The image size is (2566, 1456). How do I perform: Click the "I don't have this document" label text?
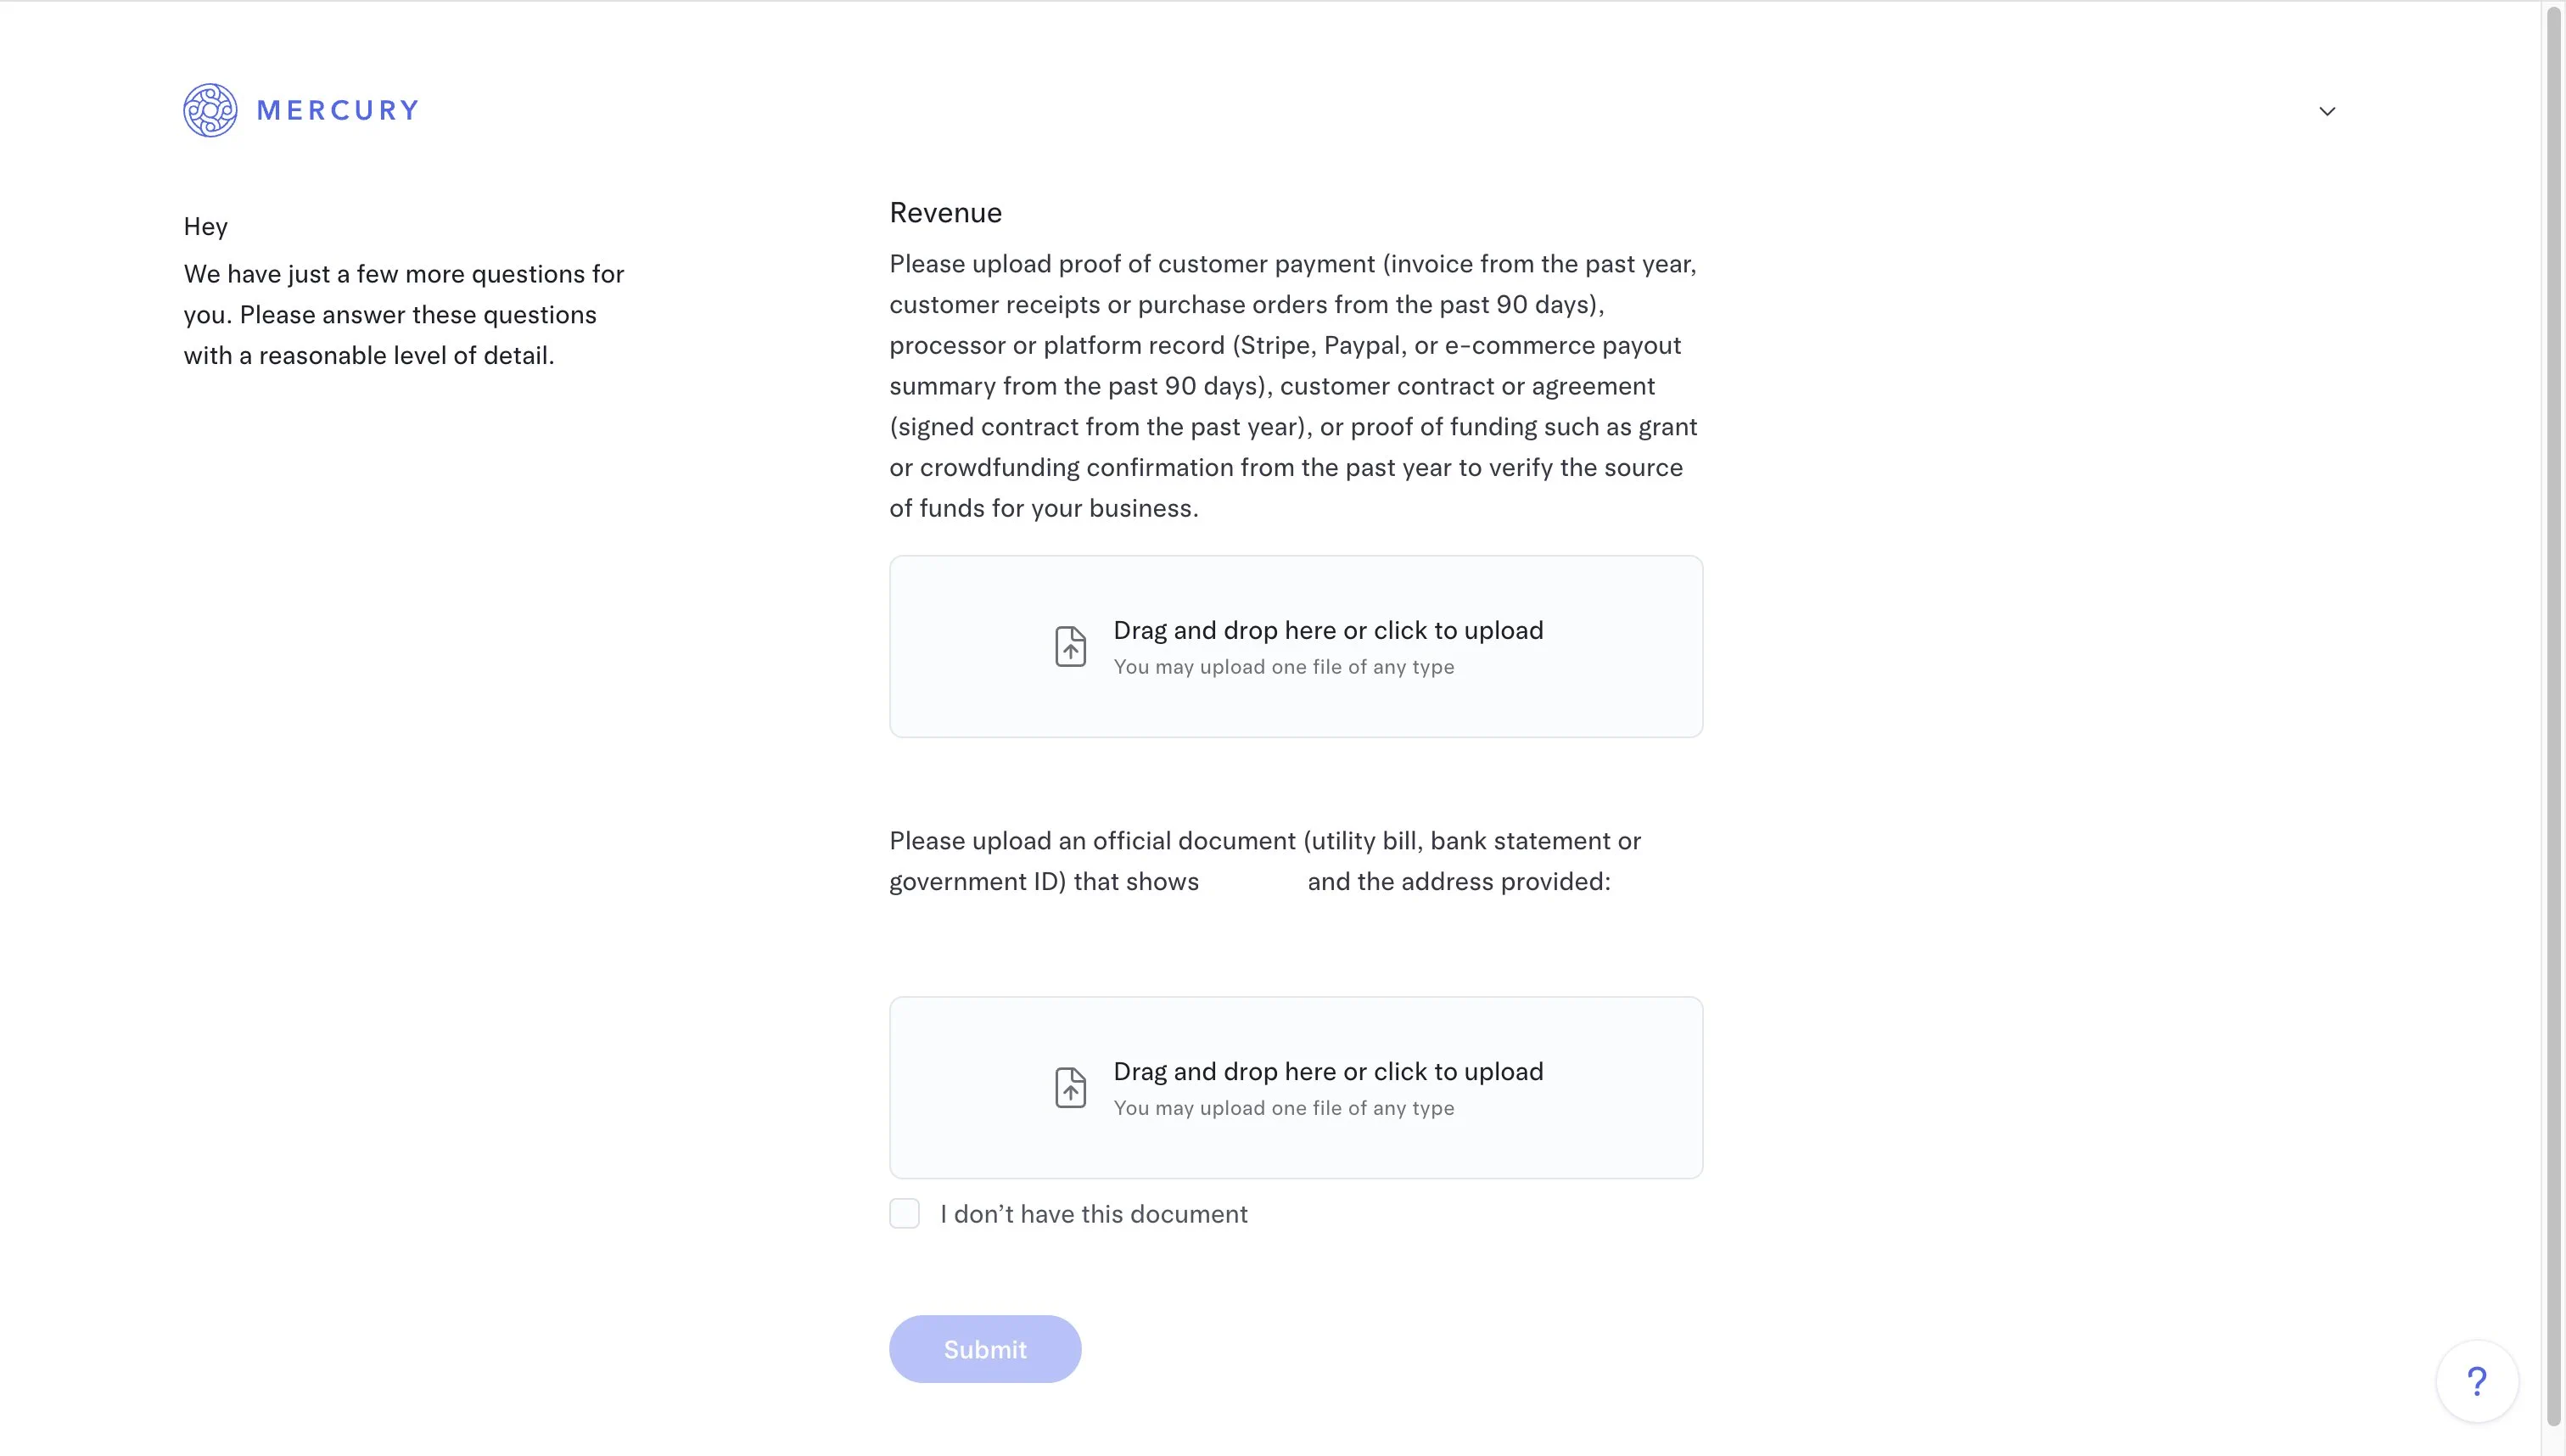(x=1093, y=1214)
